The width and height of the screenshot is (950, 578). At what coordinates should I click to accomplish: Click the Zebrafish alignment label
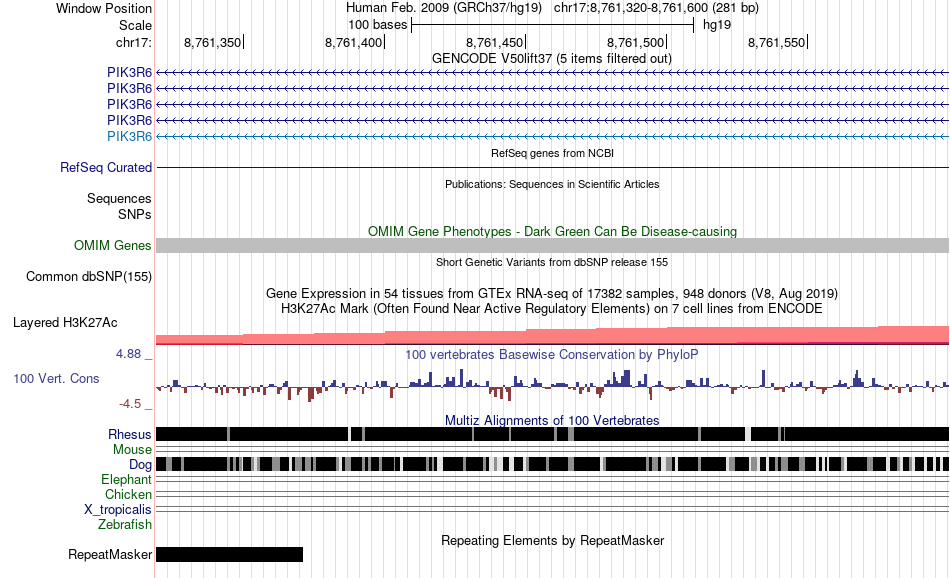125,525
